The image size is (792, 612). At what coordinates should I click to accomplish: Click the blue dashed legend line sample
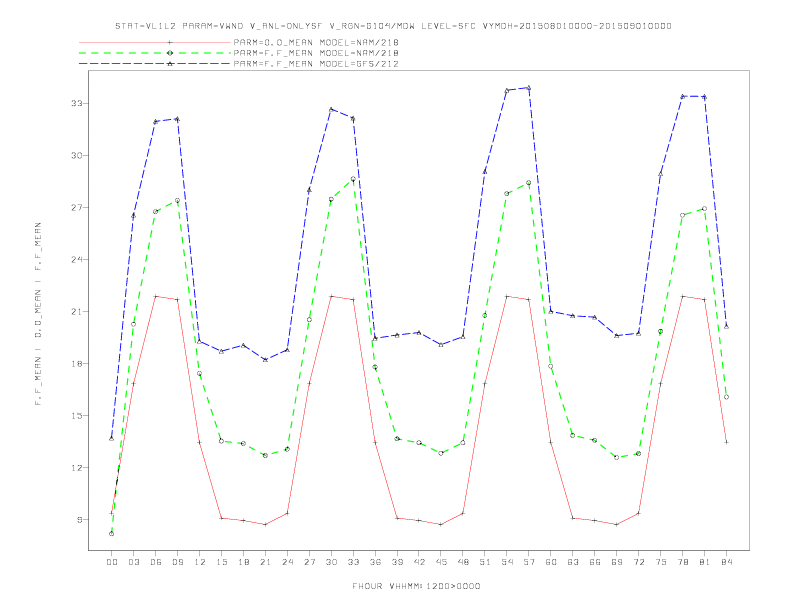tap(155, 64)
